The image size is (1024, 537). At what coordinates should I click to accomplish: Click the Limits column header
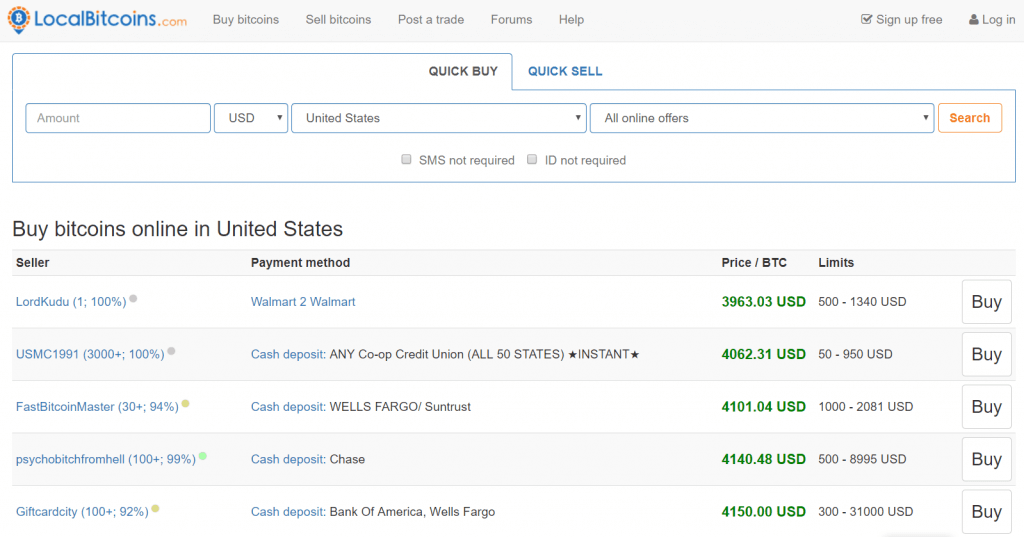click(x=836, y=263)
